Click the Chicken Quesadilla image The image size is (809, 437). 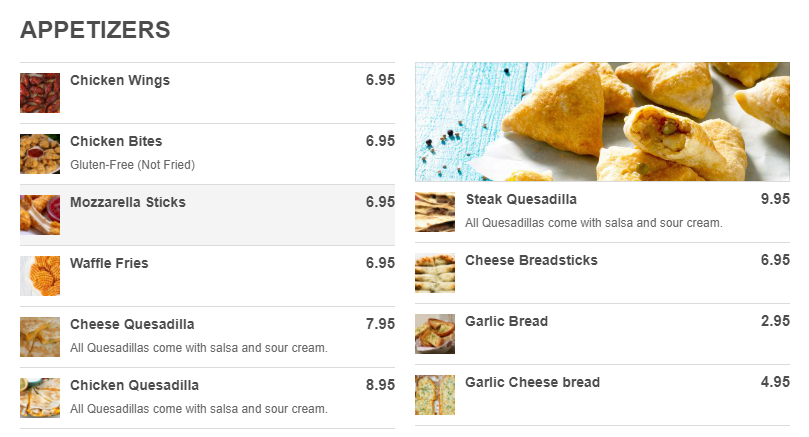40,398
